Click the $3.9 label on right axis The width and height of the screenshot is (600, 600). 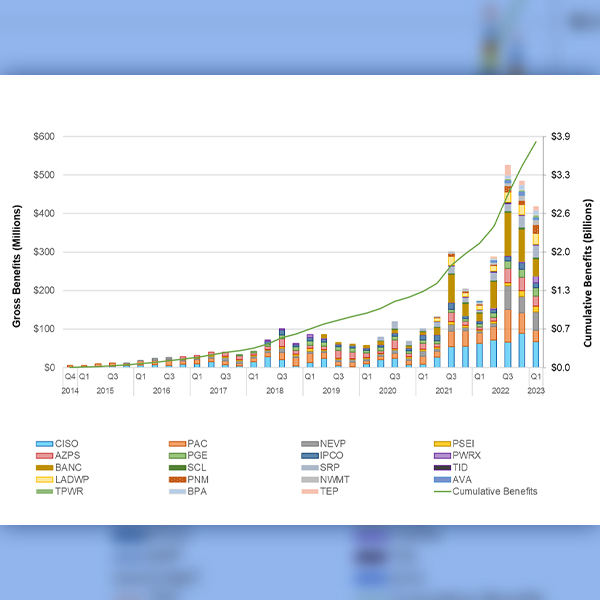tap(560, 136)
